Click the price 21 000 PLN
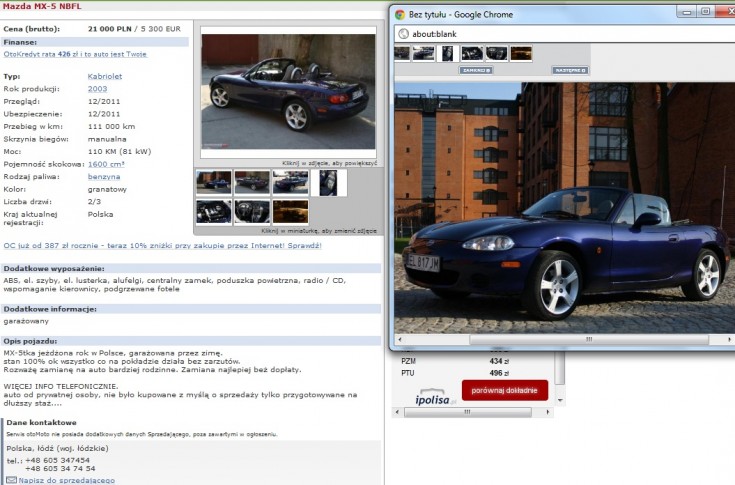 click(110, 29)
